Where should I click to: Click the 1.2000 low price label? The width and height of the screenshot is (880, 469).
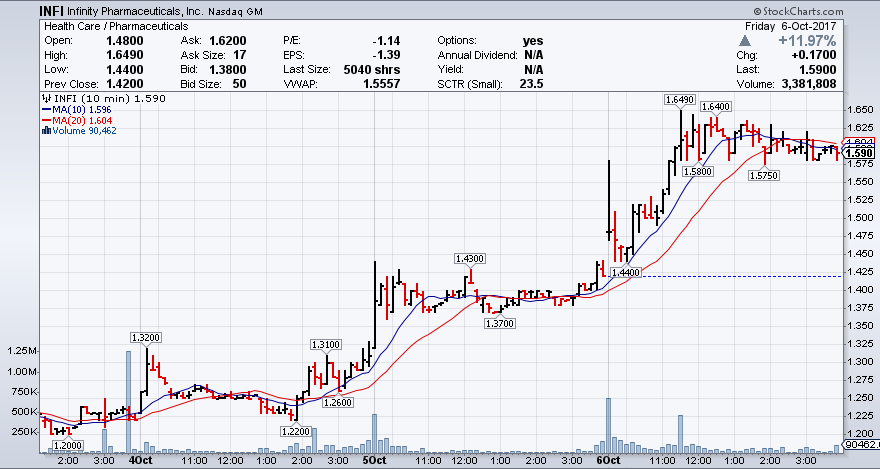coord(67,444)
